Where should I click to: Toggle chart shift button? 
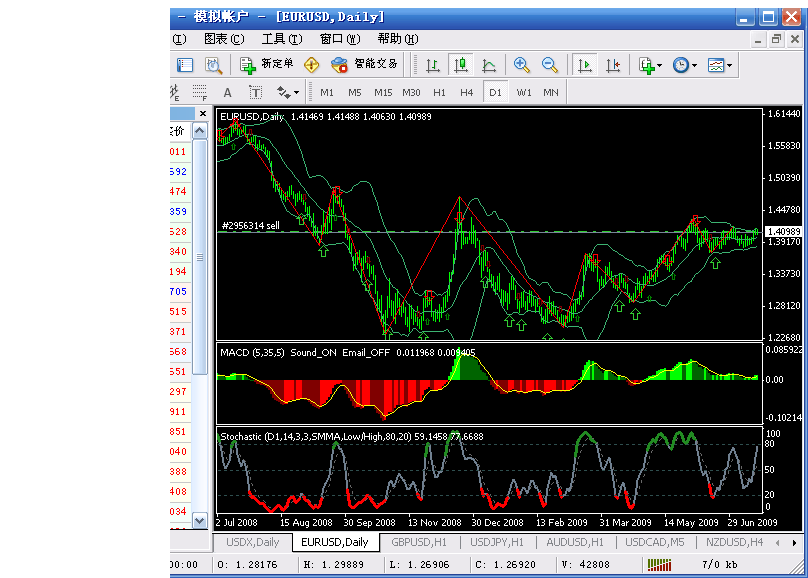click(x=613, y=65)
